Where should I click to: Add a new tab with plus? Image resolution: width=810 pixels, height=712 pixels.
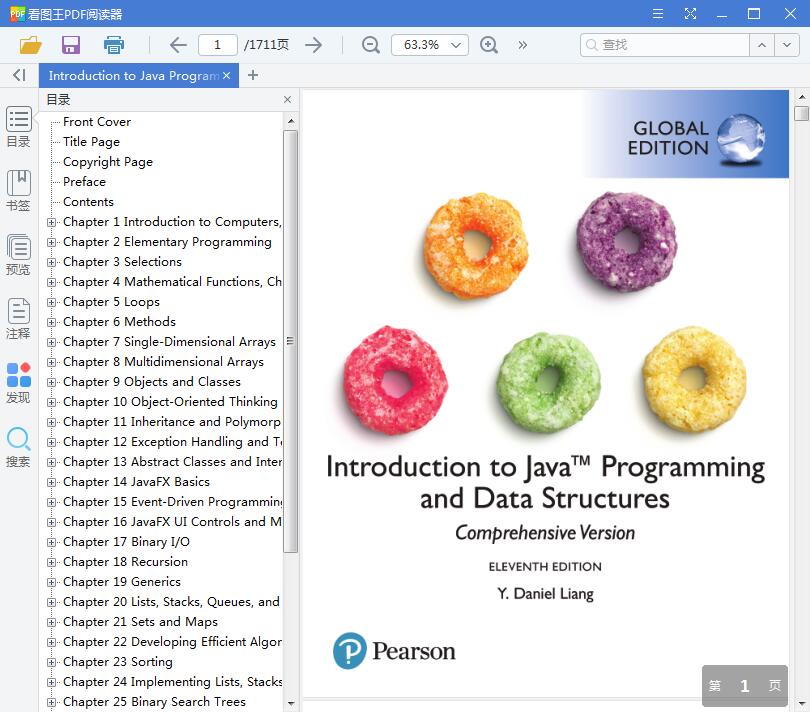[x=253, y=75]
